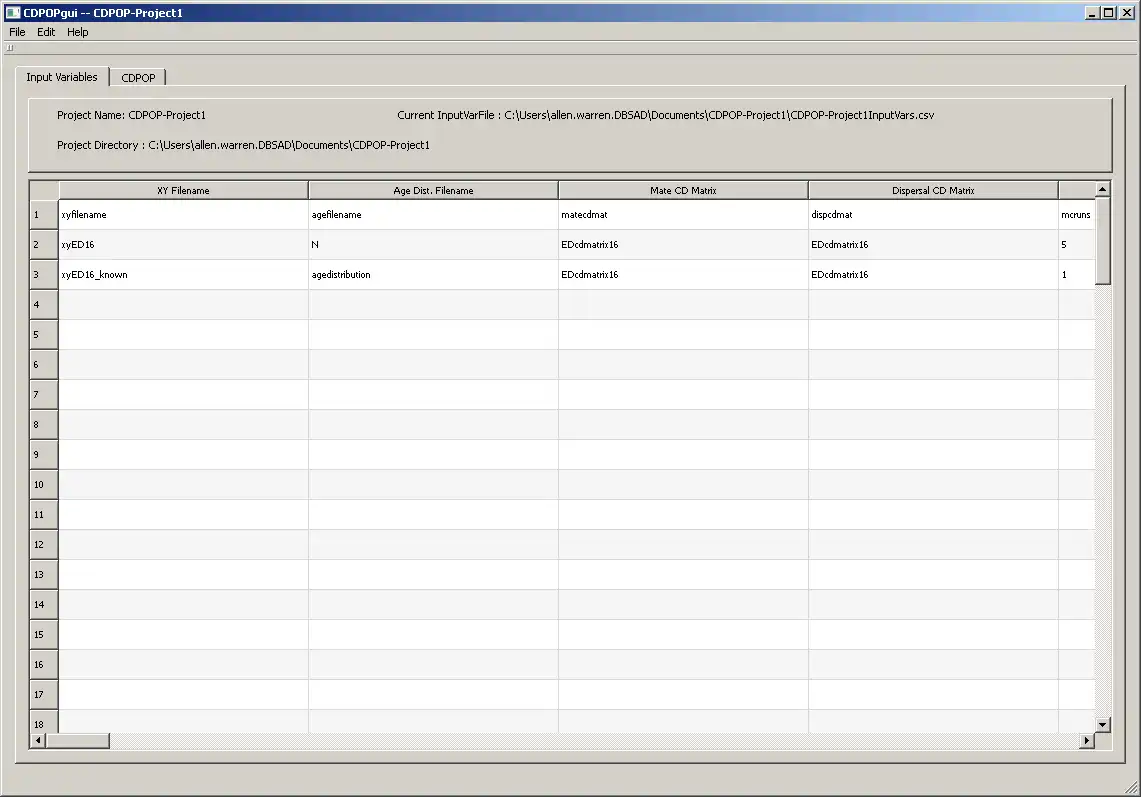
Task: Click EDcdmatrix16 in row 2 Dispersal CD Matrix
Action: click(x=934, y=245)
